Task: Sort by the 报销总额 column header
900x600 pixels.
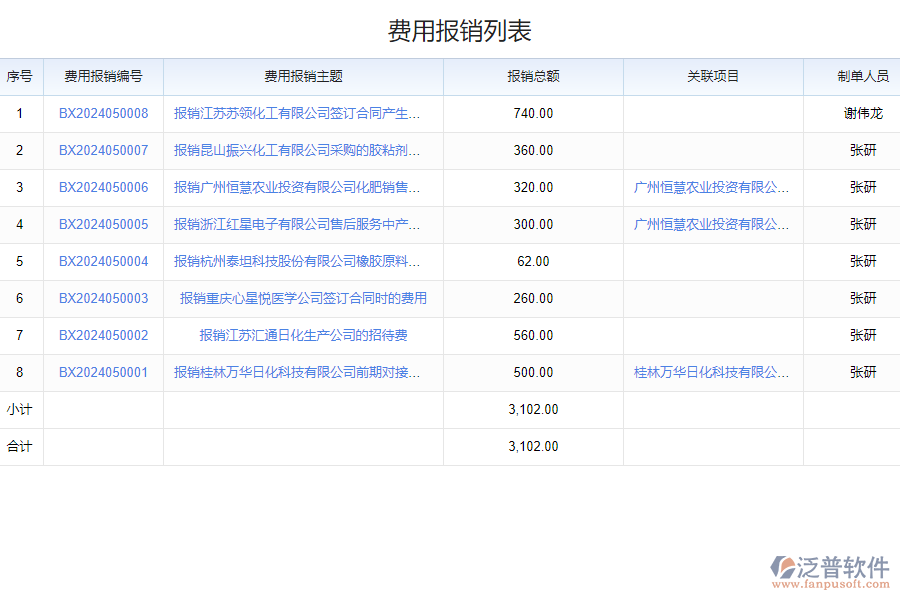Action: pyautogui.click(x=532, y=76)
